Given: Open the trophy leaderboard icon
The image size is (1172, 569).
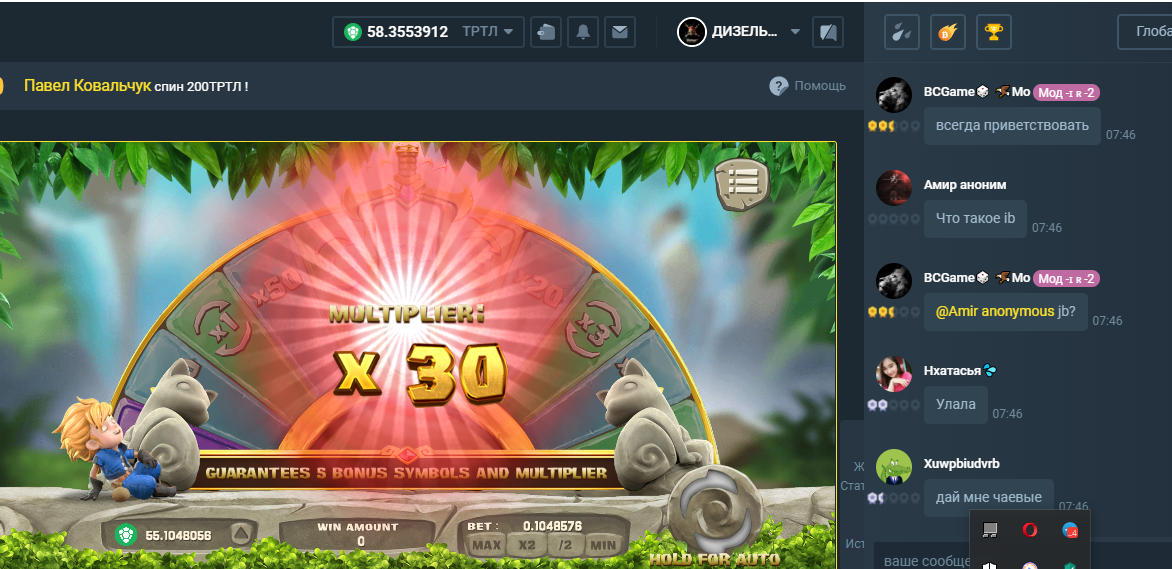Looking at the screenshot, I should 993,32.
